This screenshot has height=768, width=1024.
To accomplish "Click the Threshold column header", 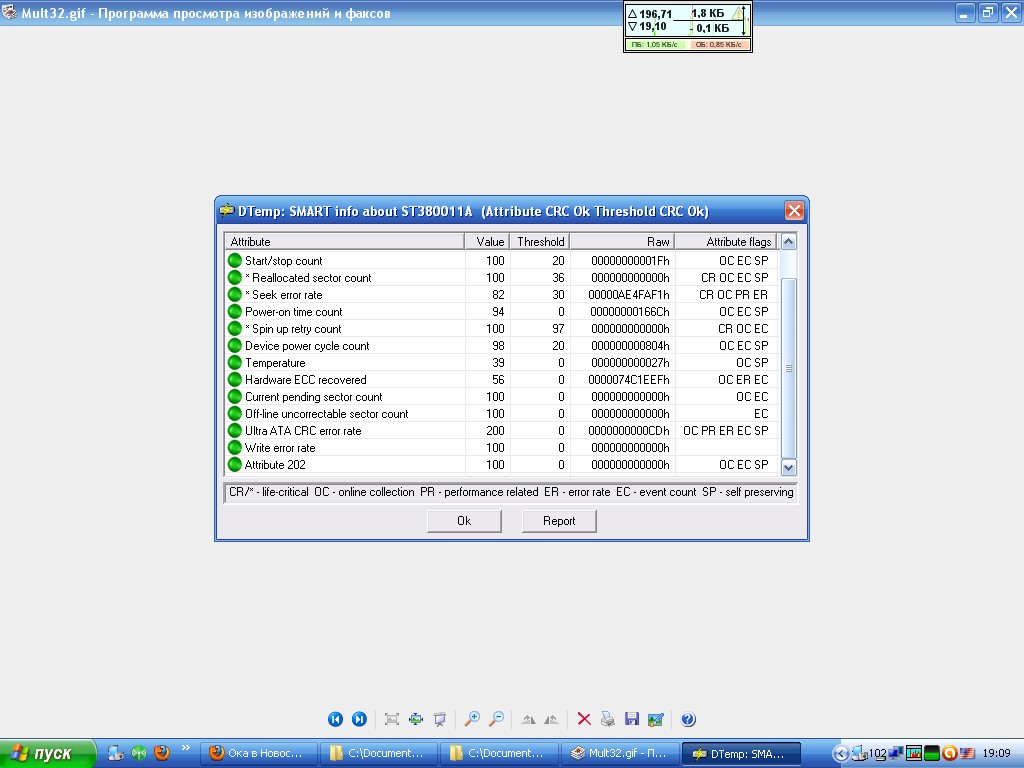I will coord(540,242).
